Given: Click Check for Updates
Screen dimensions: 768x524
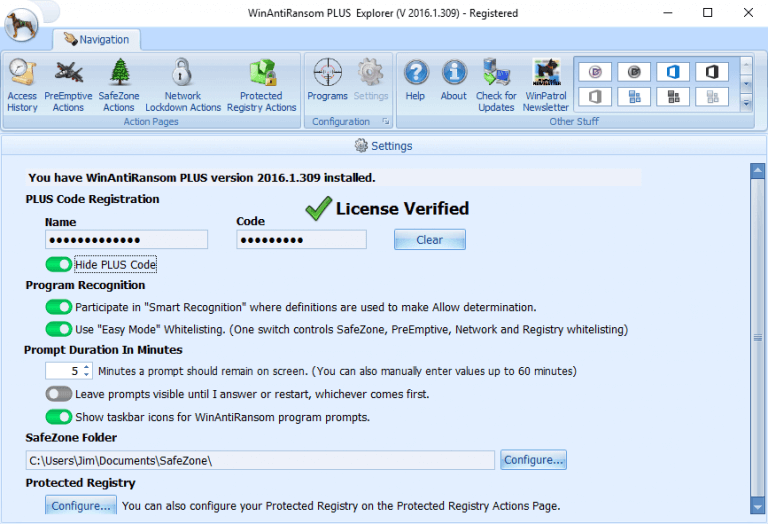Looking at the screenshot, I should [x=496, y=85].
